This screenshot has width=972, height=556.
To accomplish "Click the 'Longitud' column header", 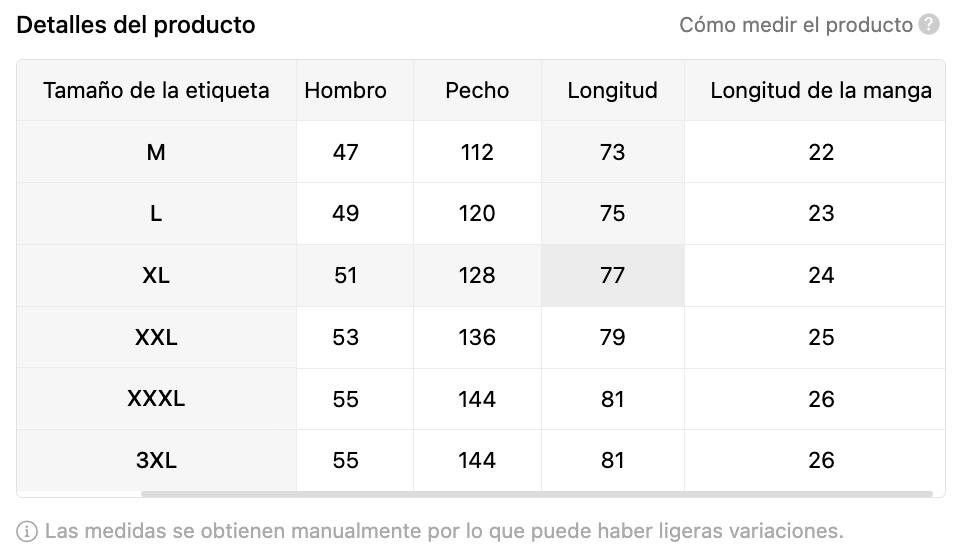I will [x=612, y=91].
